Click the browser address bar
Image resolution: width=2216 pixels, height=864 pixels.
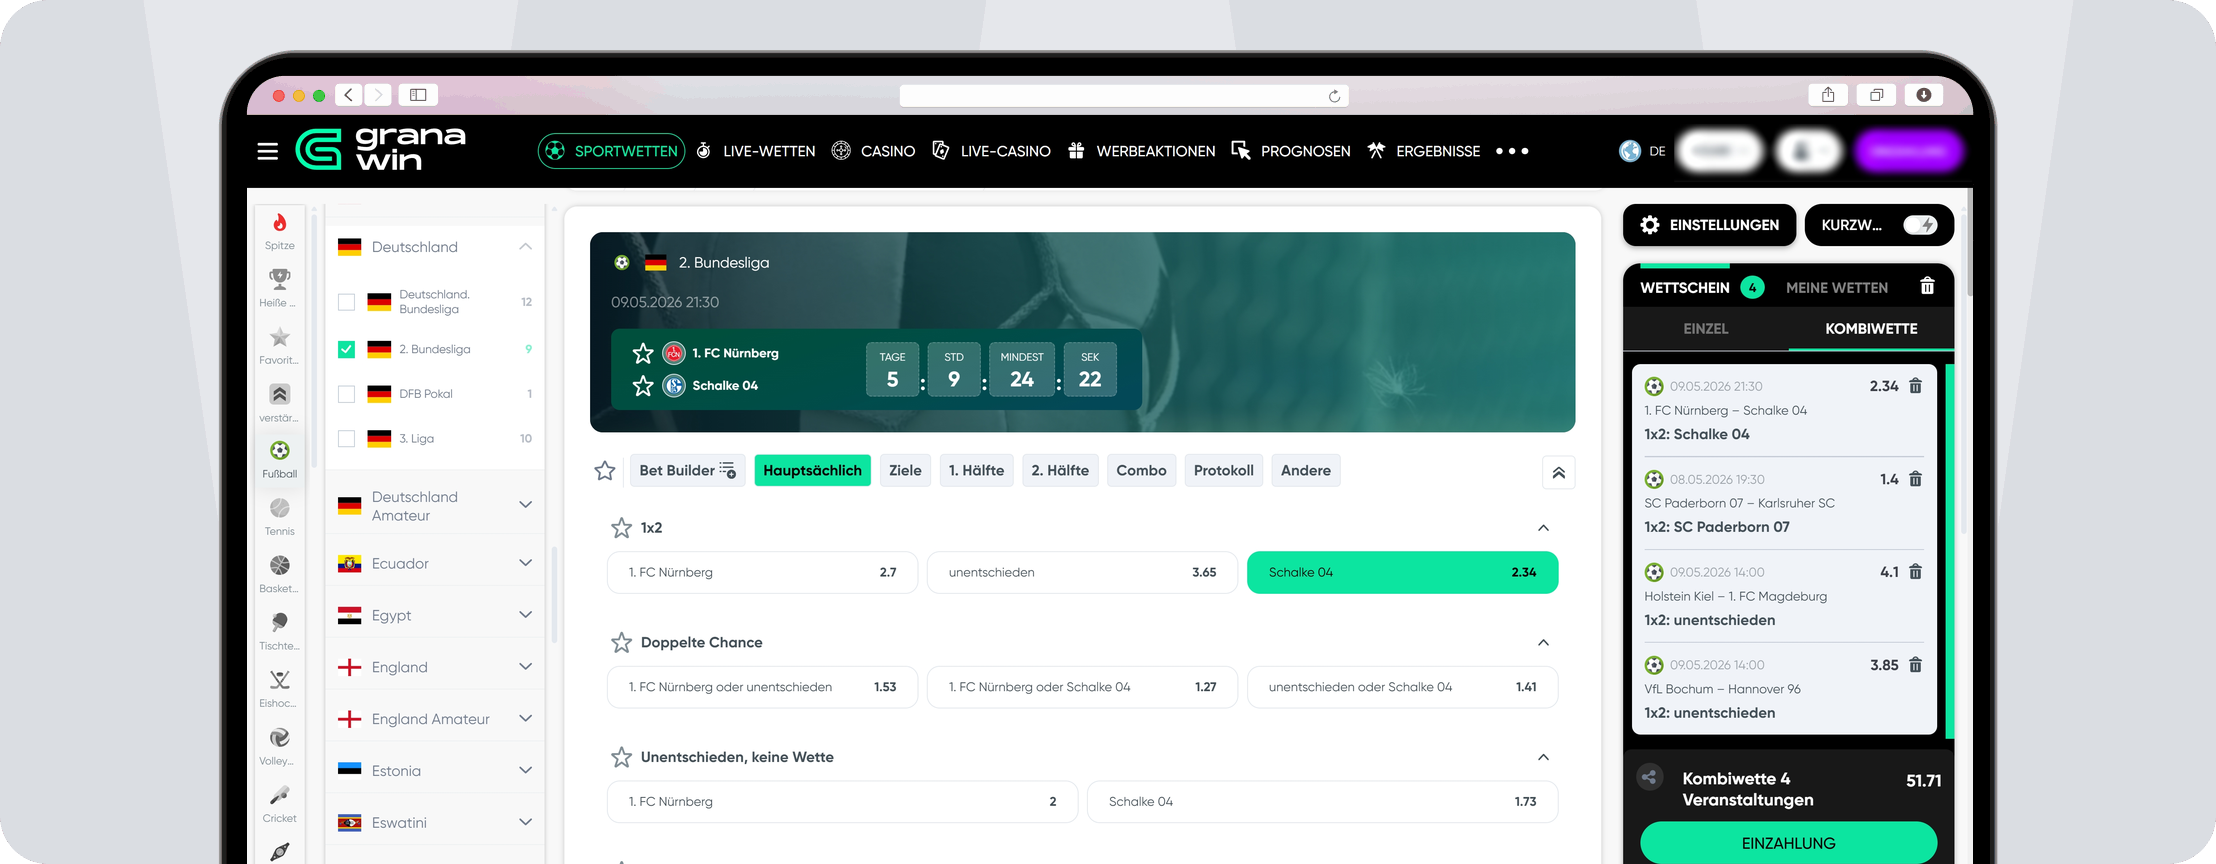[1124, 96]
